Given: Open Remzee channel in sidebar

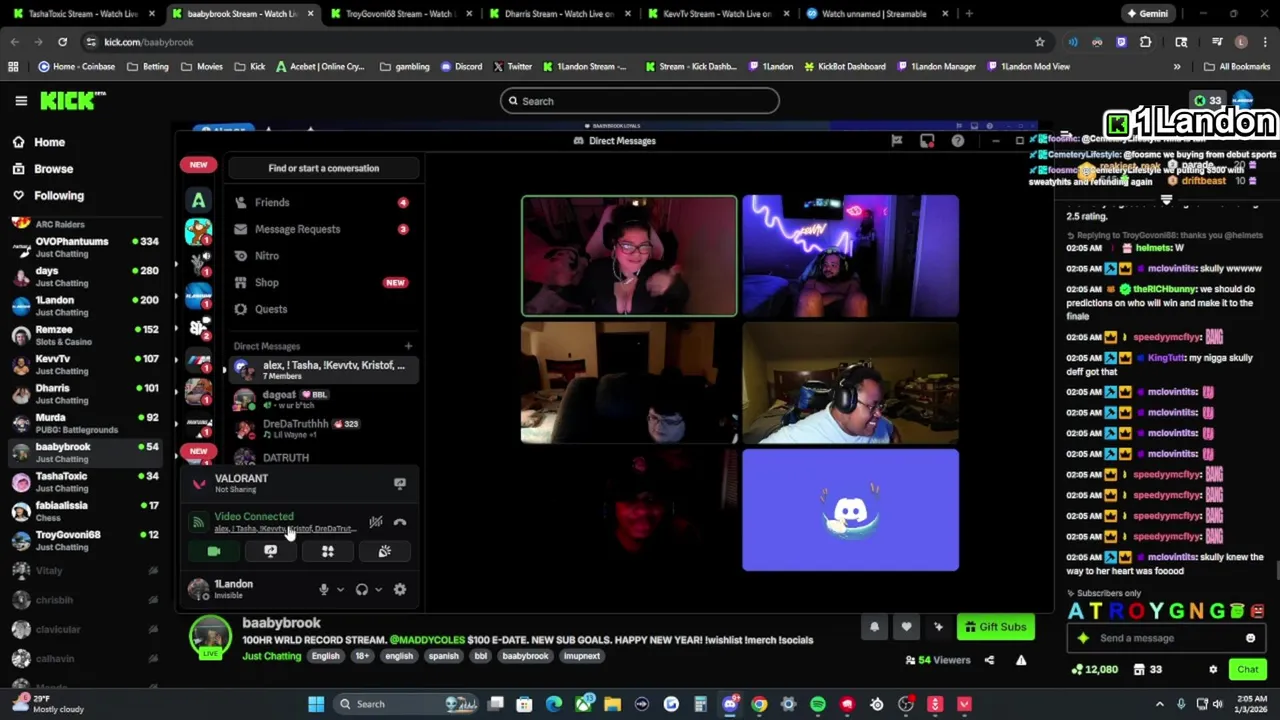Looking at the screenshot, I should click(85, 335).
